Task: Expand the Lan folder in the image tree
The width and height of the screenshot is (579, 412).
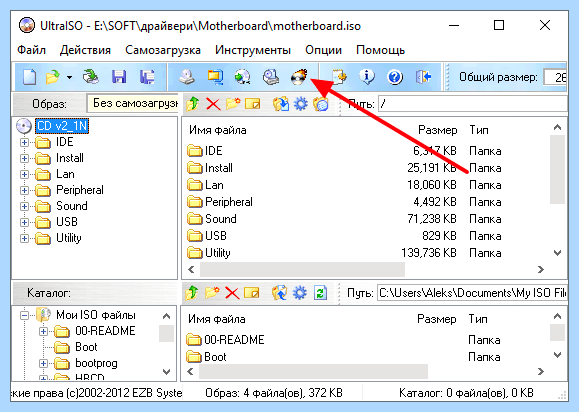Action: point(24,174)
